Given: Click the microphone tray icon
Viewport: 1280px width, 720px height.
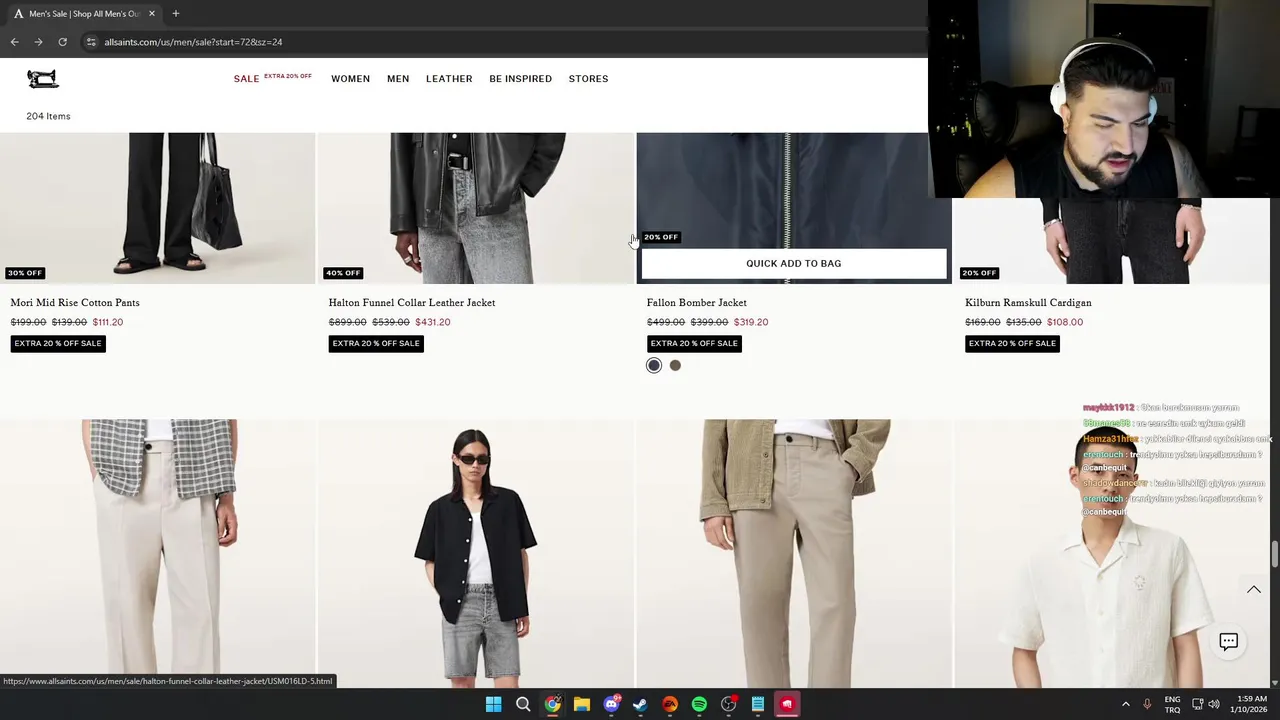Looking at the screenshot, I should (1147, 704).
